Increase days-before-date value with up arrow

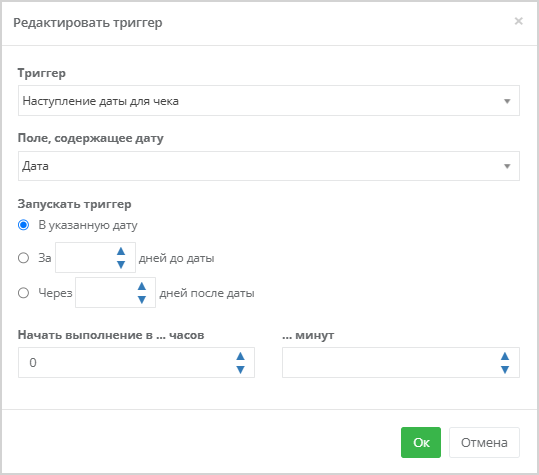click(121, 251)
